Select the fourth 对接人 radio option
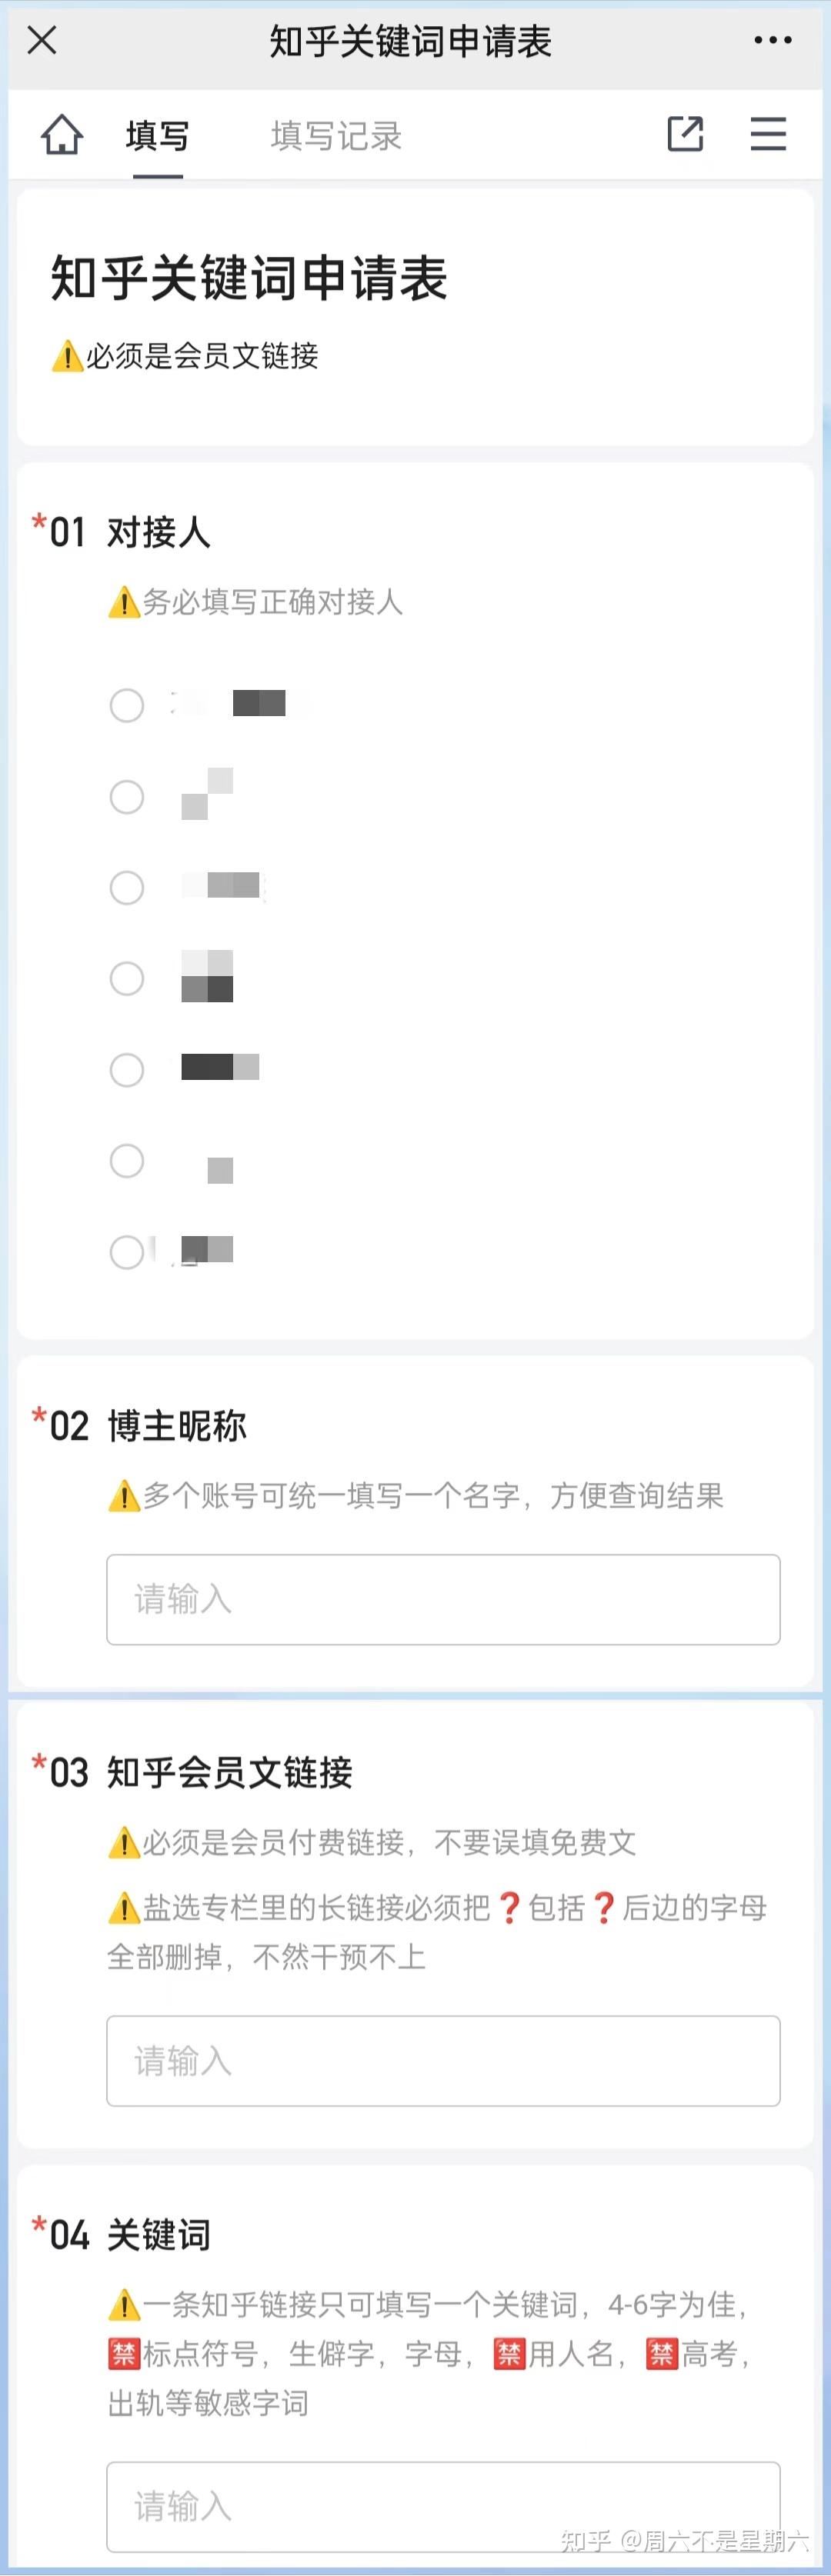This screenshot has height=2576, width=831. point(127,979)
